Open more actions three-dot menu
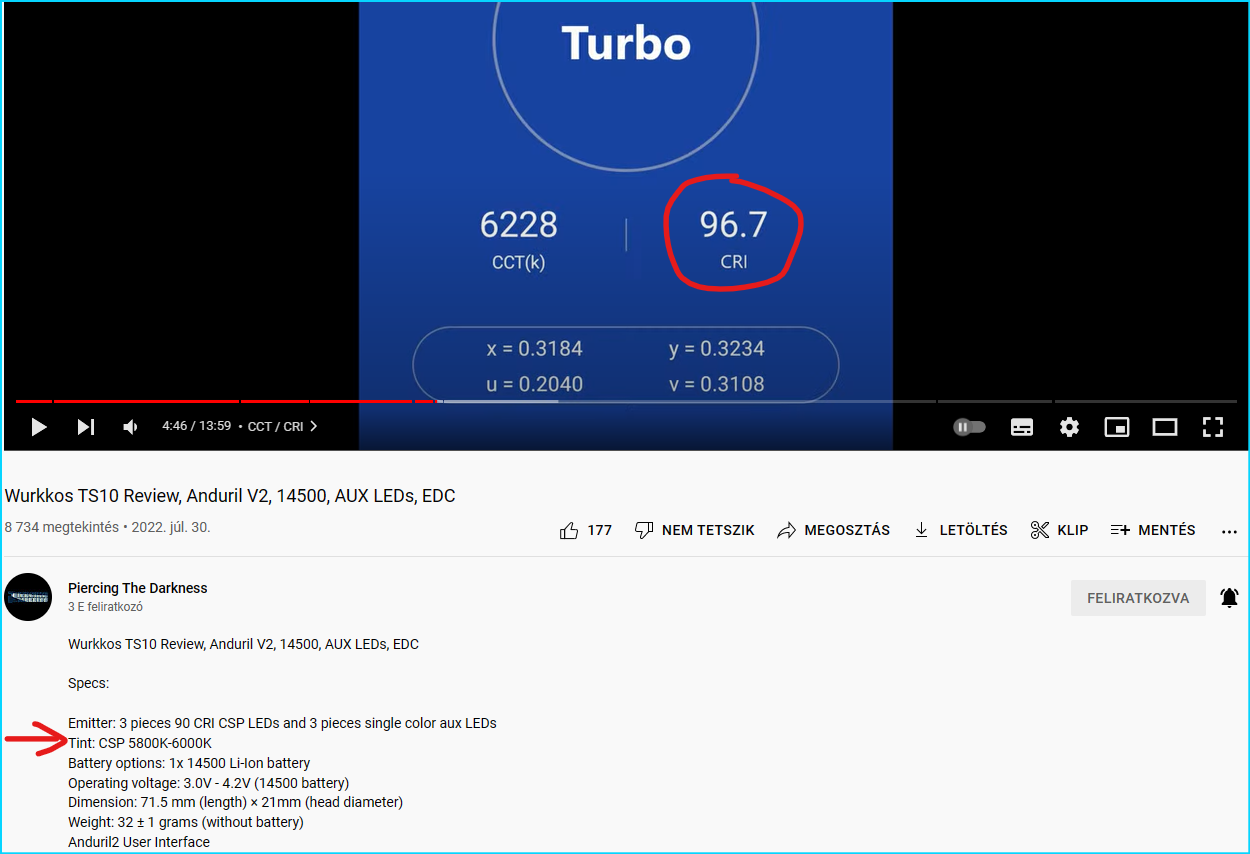The image size is (1250, 854). coord(1229,531)
